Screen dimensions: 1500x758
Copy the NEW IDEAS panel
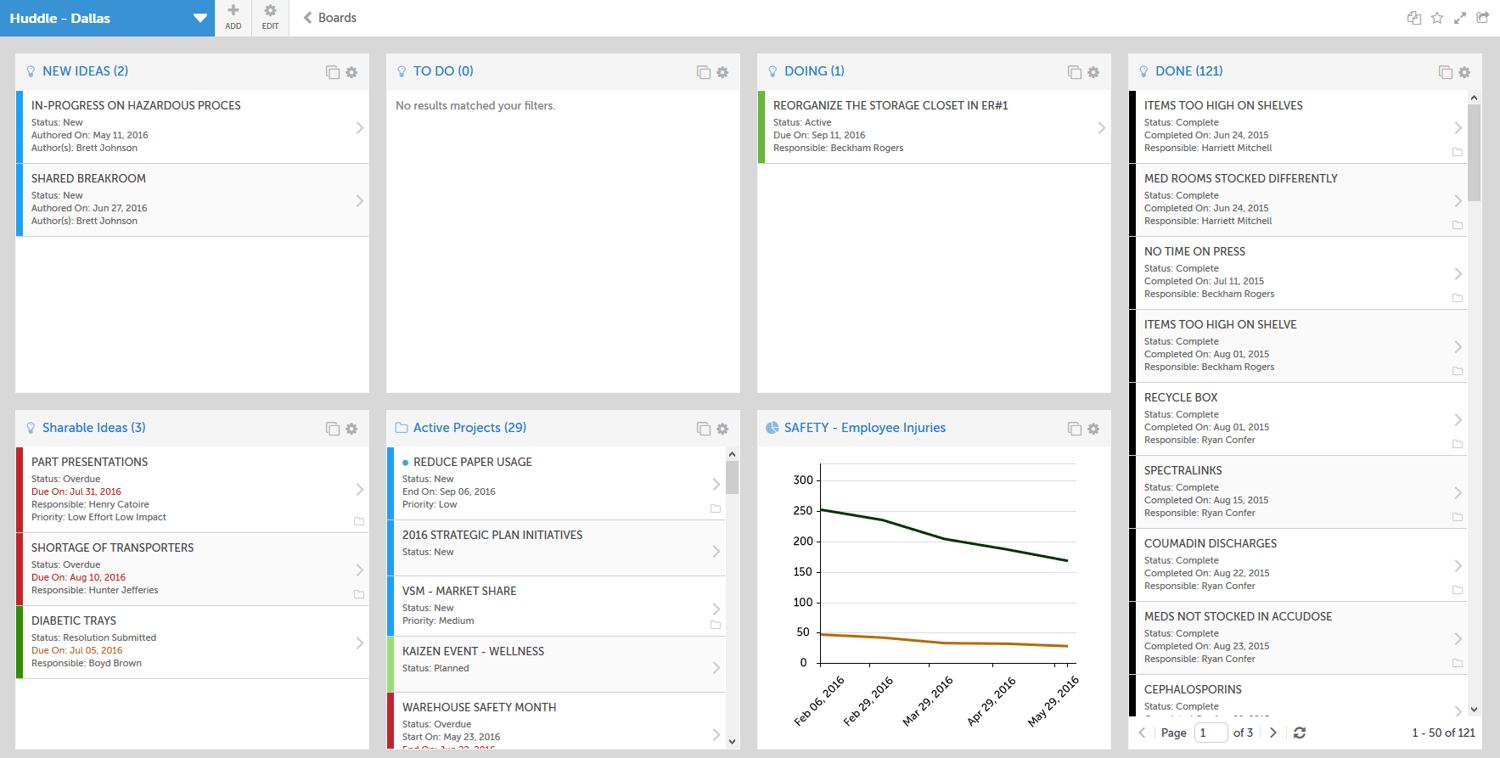coord(332,71)
